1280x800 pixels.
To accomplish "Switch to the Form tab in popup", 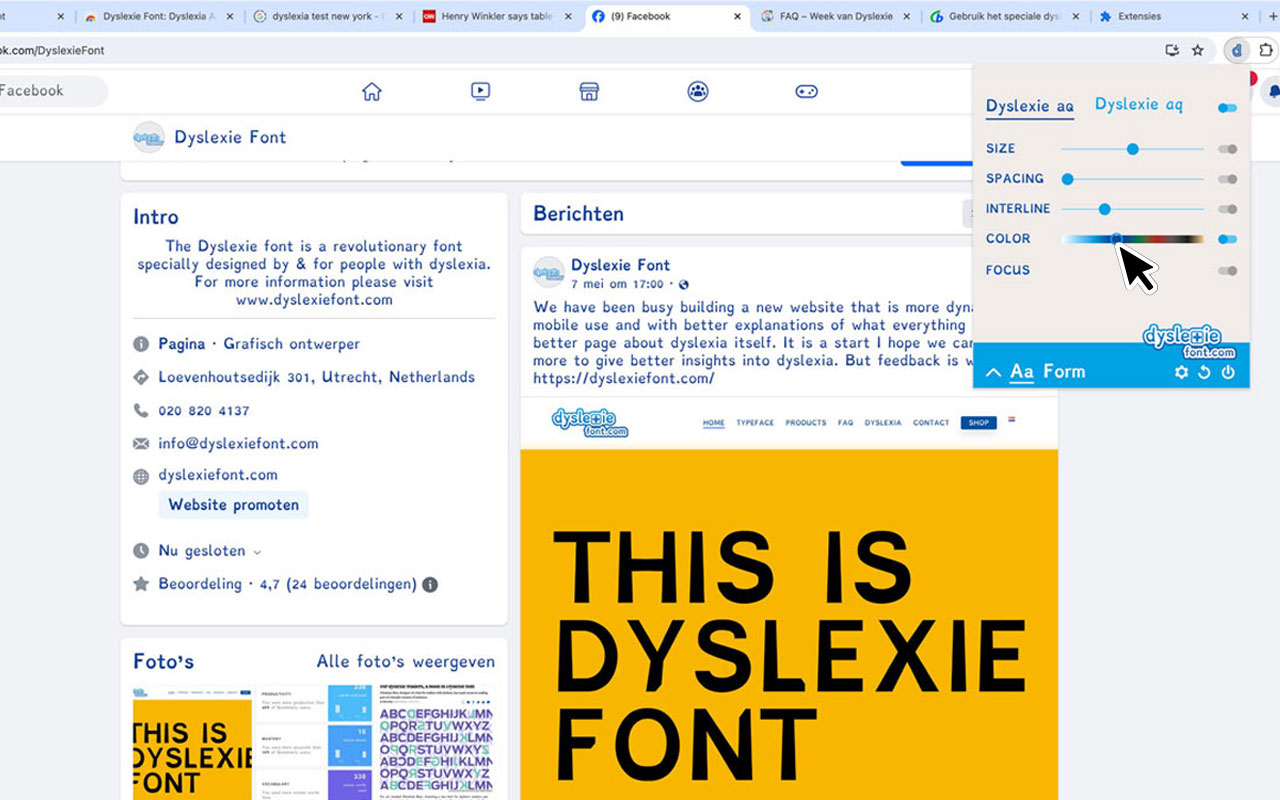I will [x=1064, y=372].
